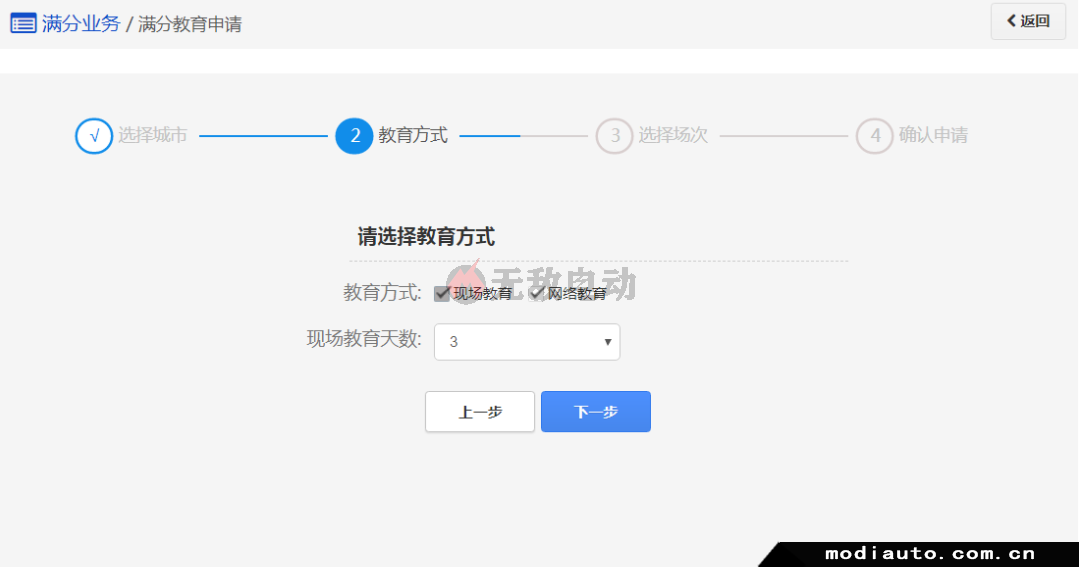
Task: Click the 教育方式 step label
Action: [413, 135]
